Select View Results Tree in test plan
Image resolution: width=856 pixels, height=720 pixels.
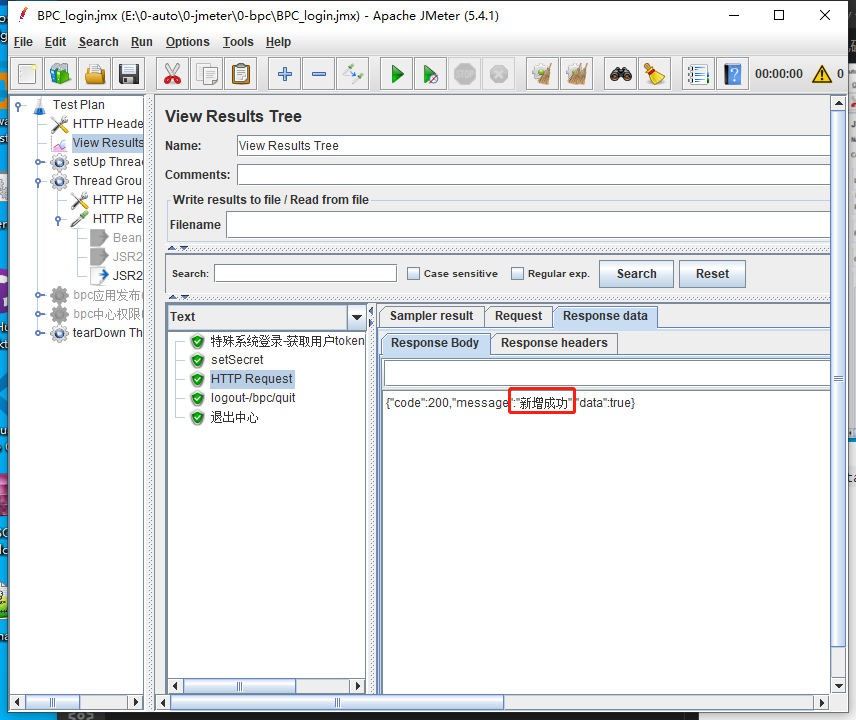(107, 143)
